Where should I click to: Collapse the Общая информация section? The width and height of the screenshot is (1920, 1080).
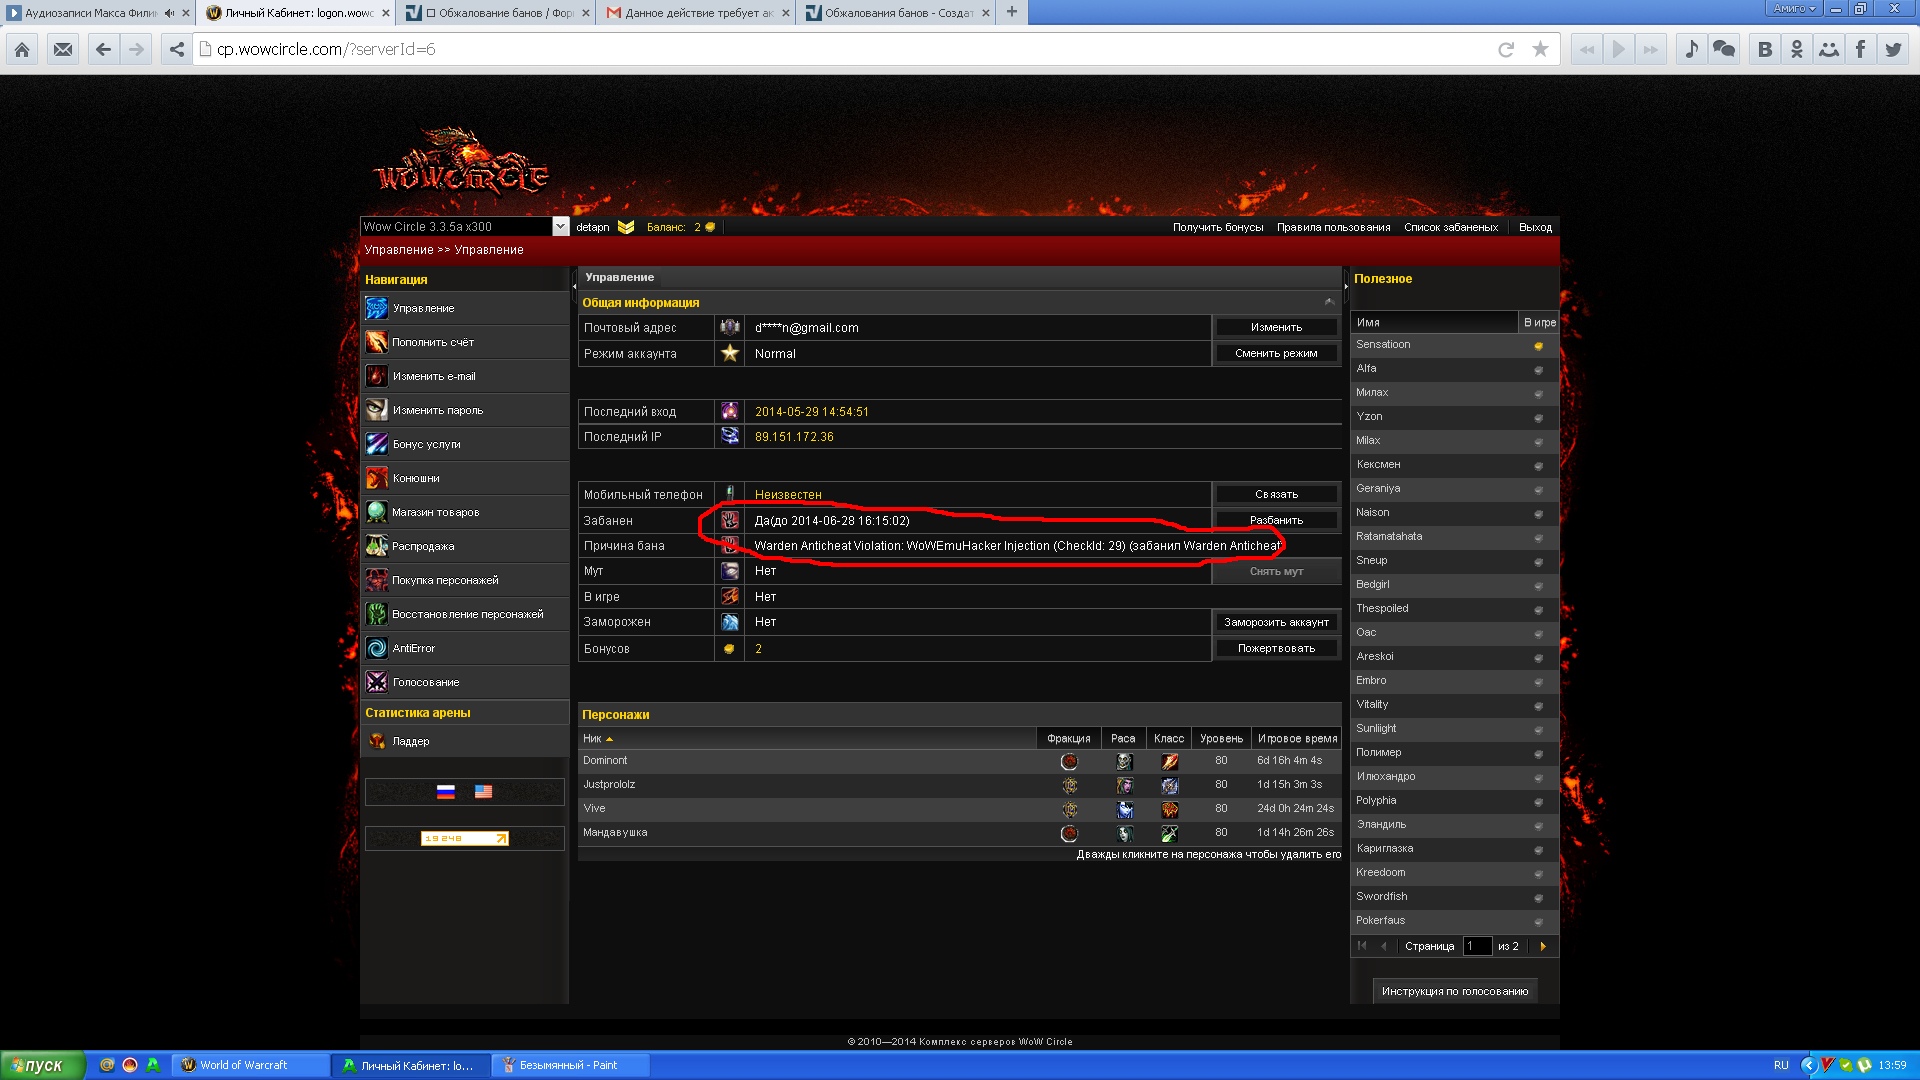(x=1329, y=302)
